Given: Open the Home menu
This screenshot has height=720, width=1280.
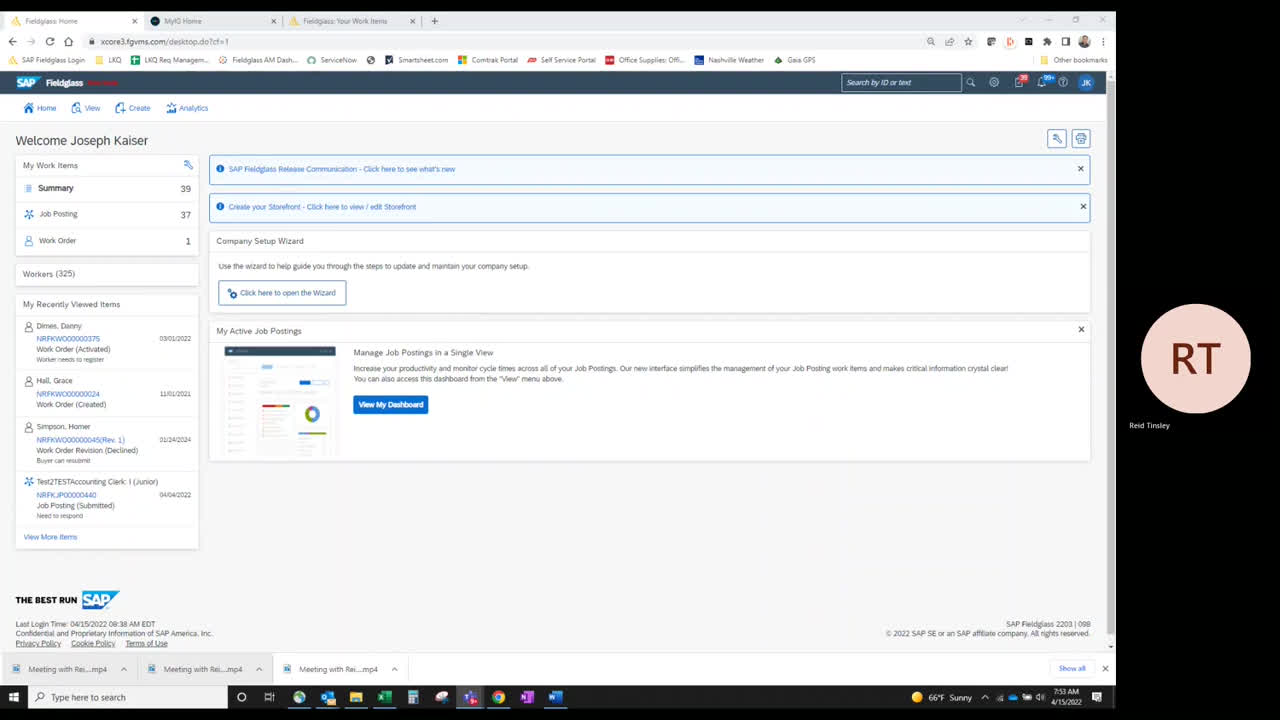Looking at the screenshot, I should (40, 108).
